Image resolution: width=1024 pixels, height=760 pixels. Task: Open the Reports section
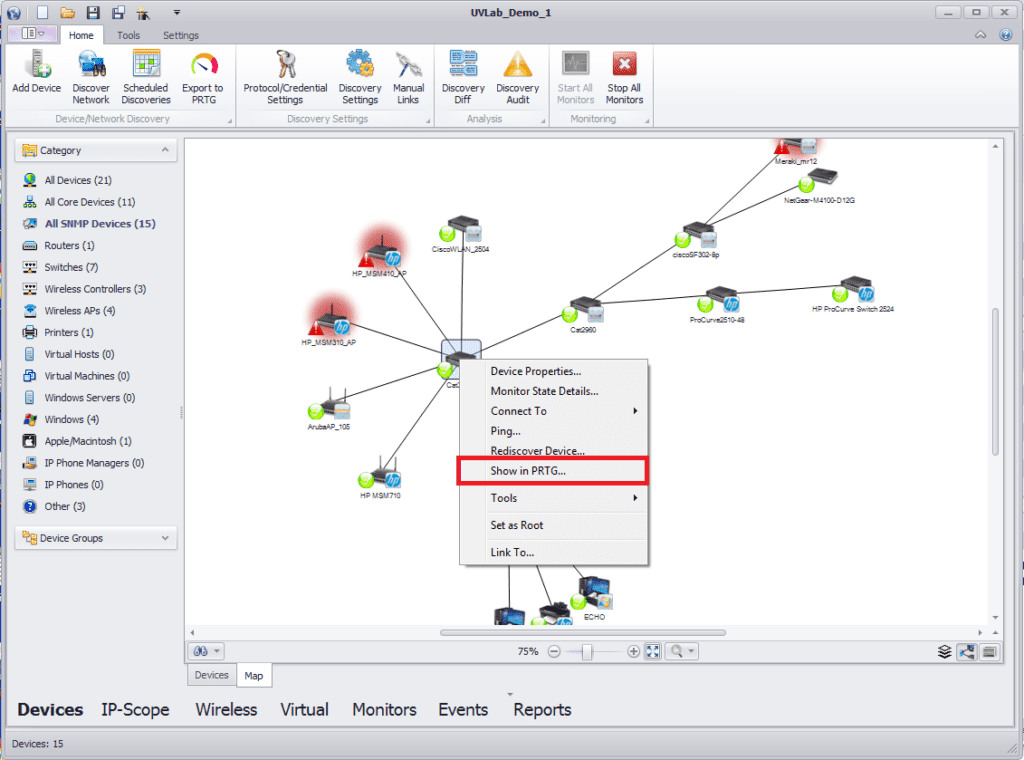pyautogui.click(x=542, y=710)
